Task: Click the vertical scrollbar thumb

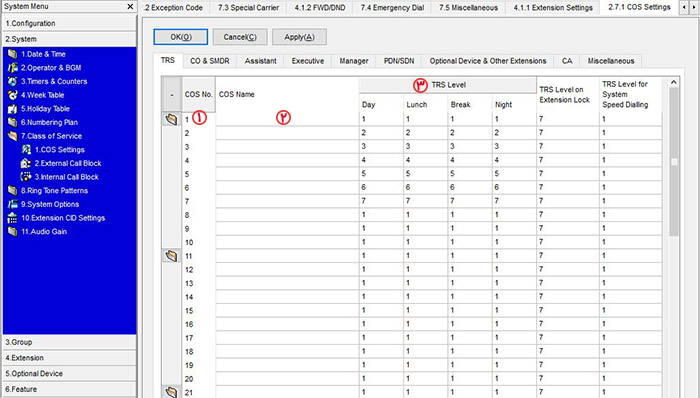Action: (674, 162)
